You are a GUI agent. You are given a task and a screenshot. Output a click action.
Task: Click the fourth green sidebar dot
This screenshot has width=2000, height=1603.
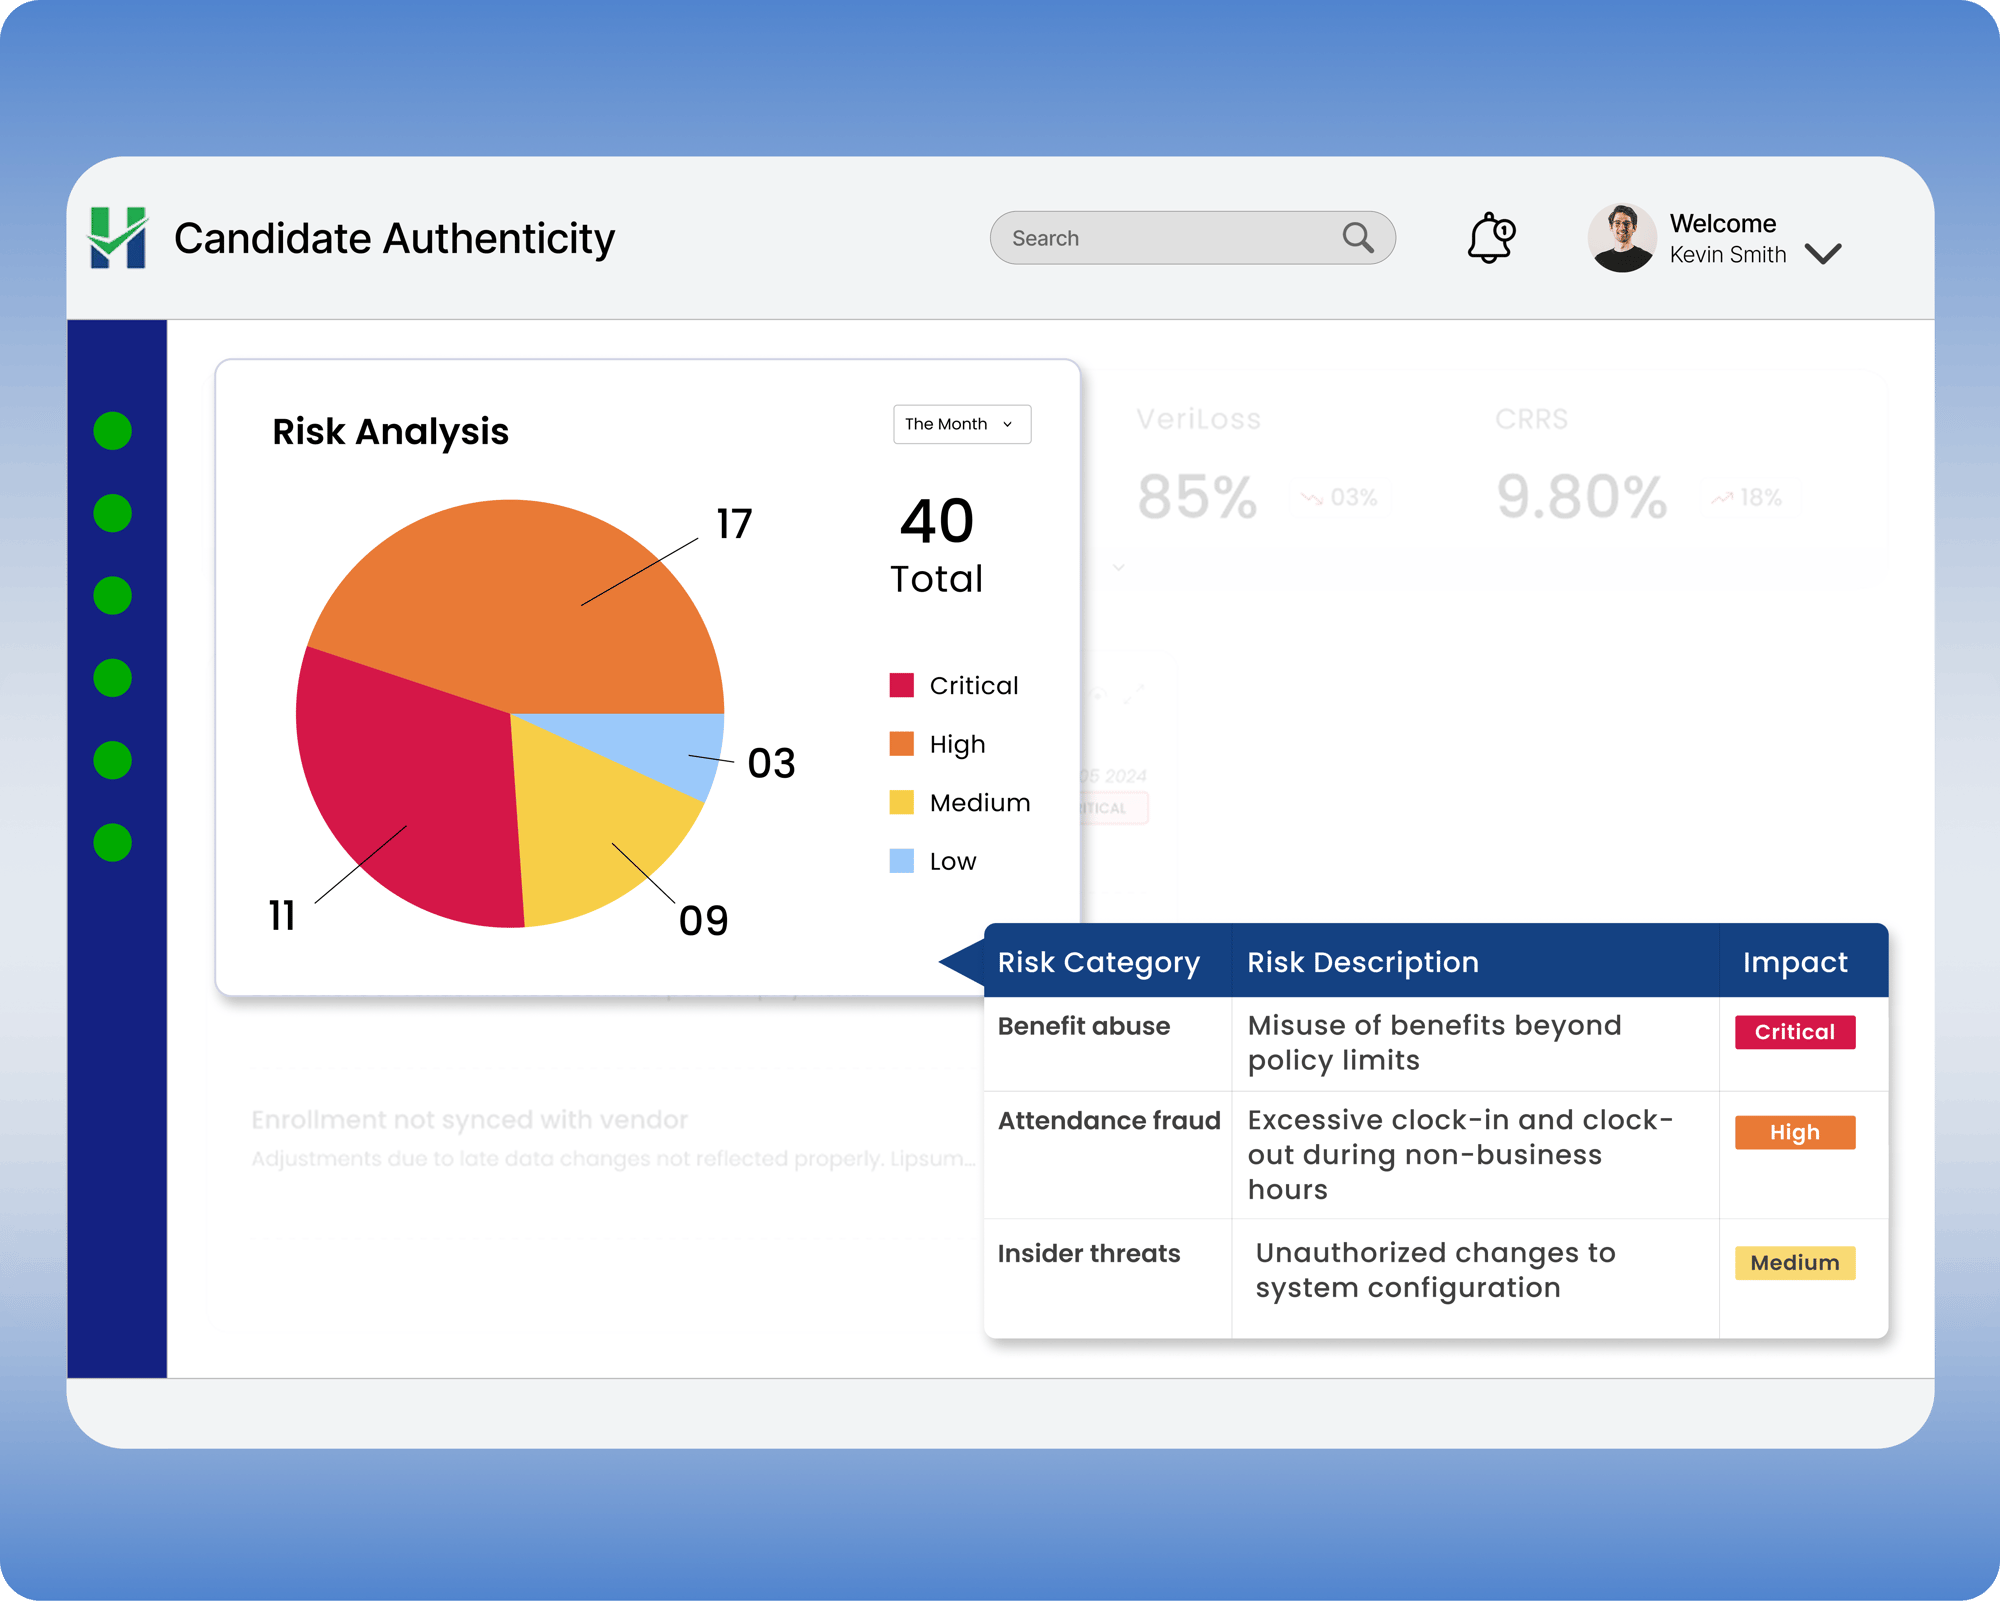(x=113, y=678)
